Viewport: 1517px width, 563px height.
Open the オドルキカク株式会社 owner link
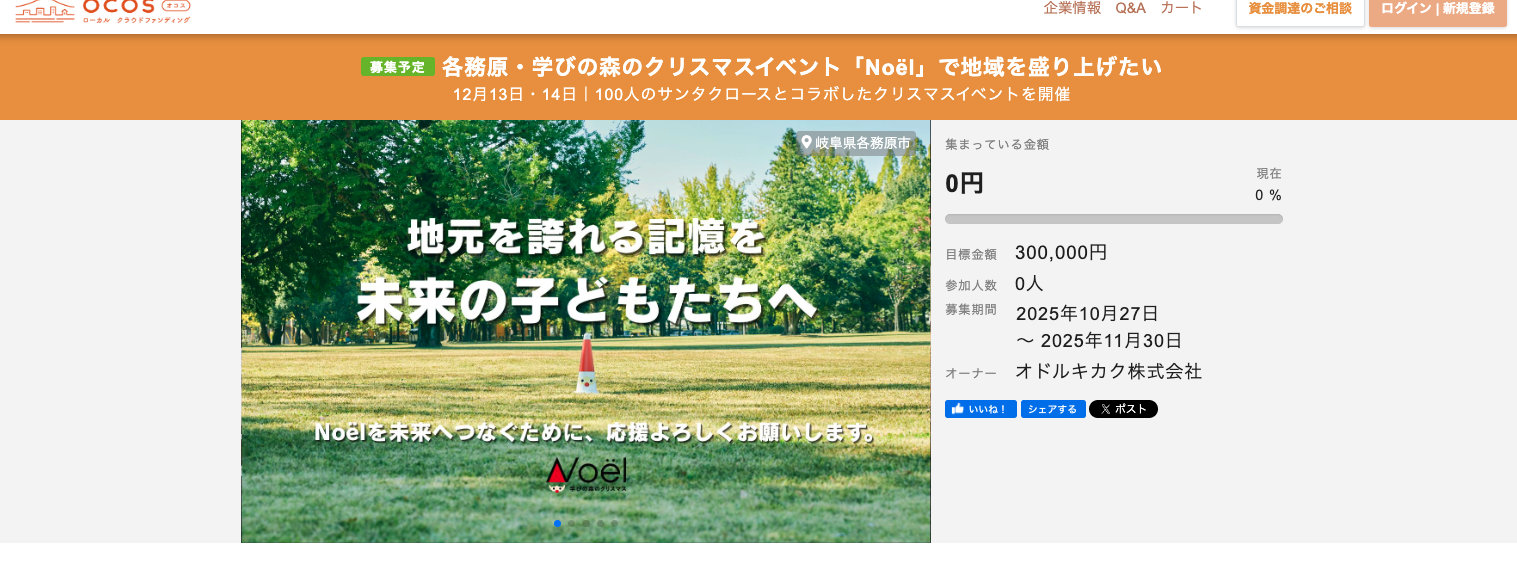point(1108,371)
